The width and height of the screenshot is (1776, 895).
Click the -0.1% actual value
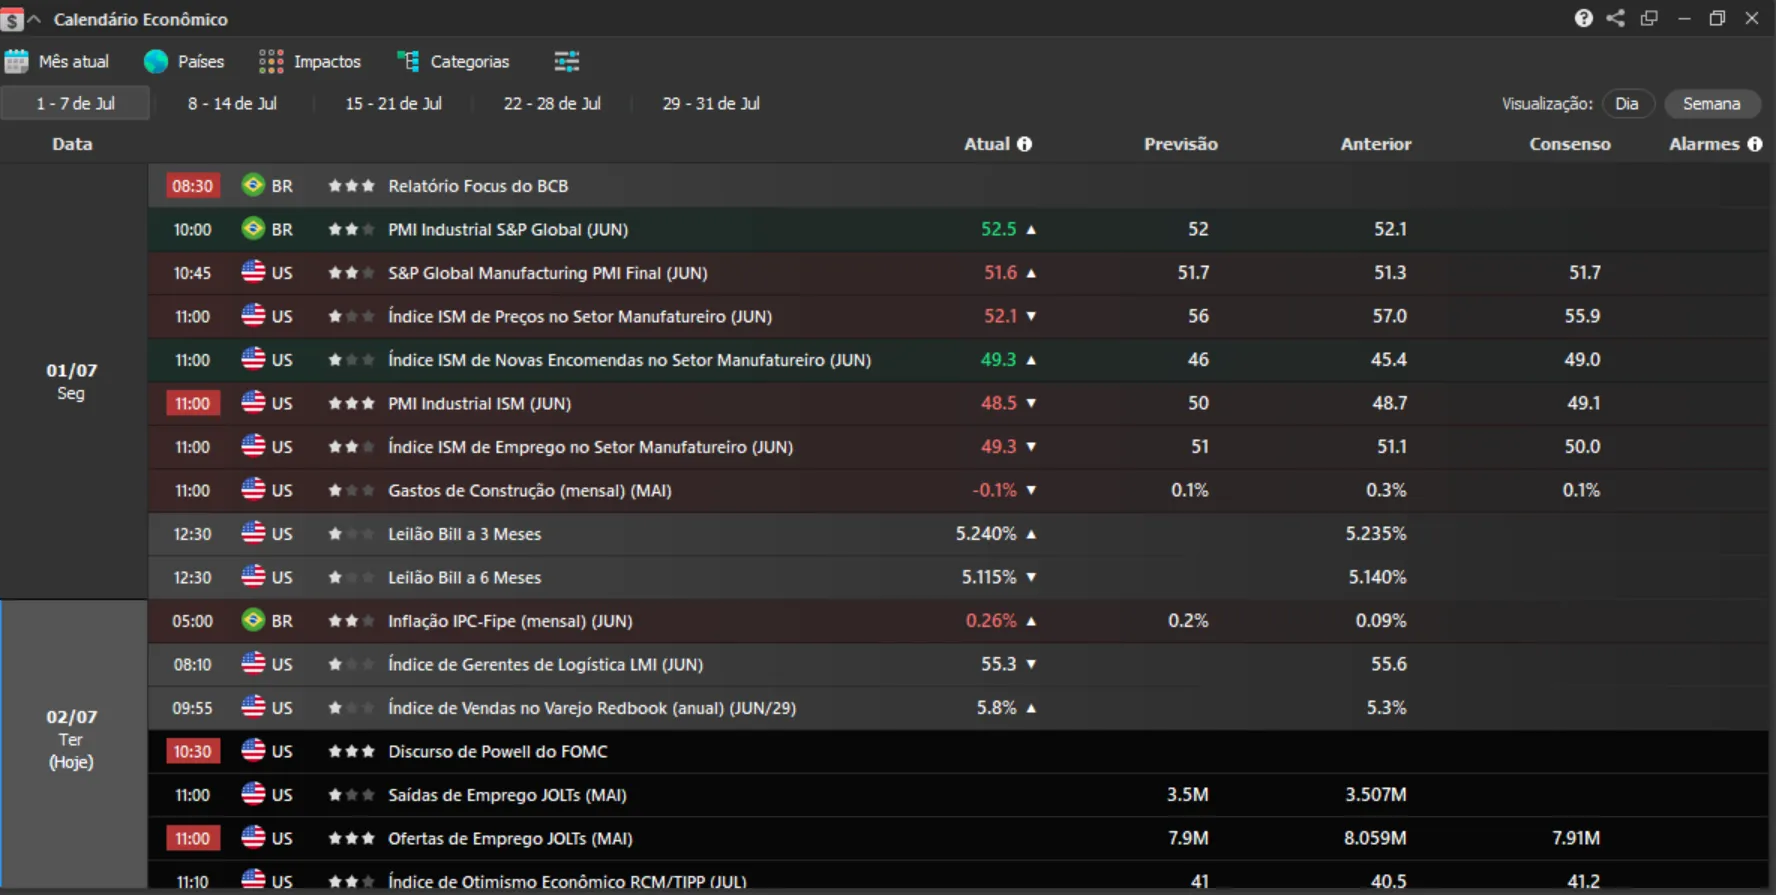pyautogui.click(x=994, y=490)
